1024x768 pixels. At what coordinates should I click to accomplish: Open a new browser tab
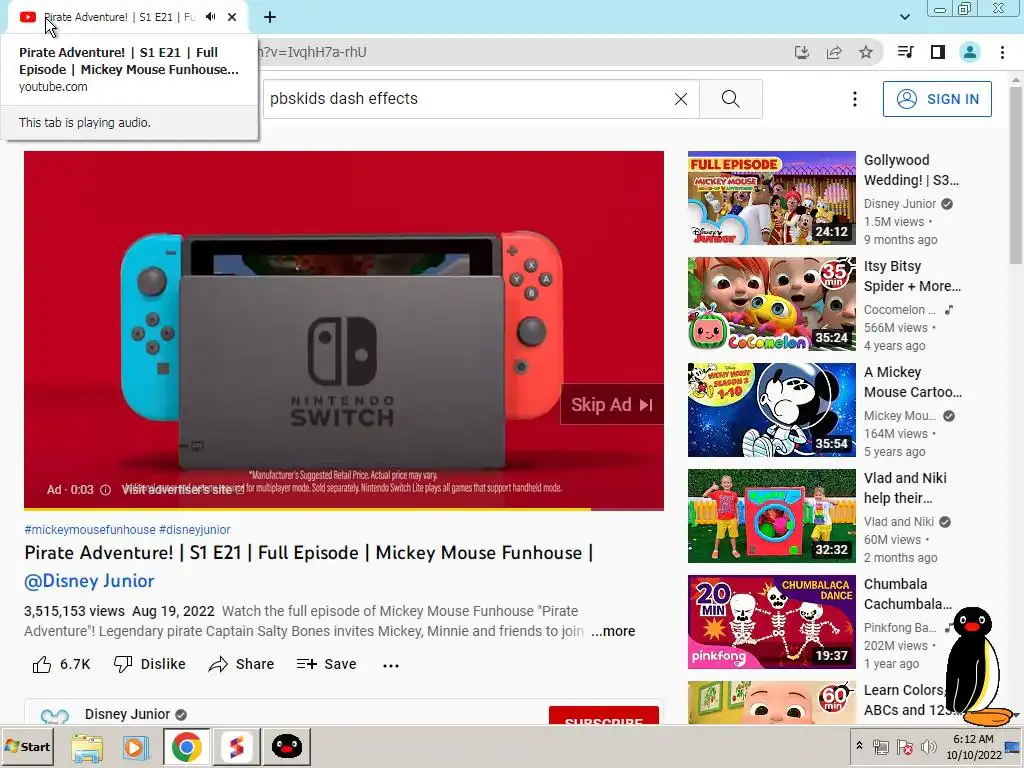(x=270, y=17)
